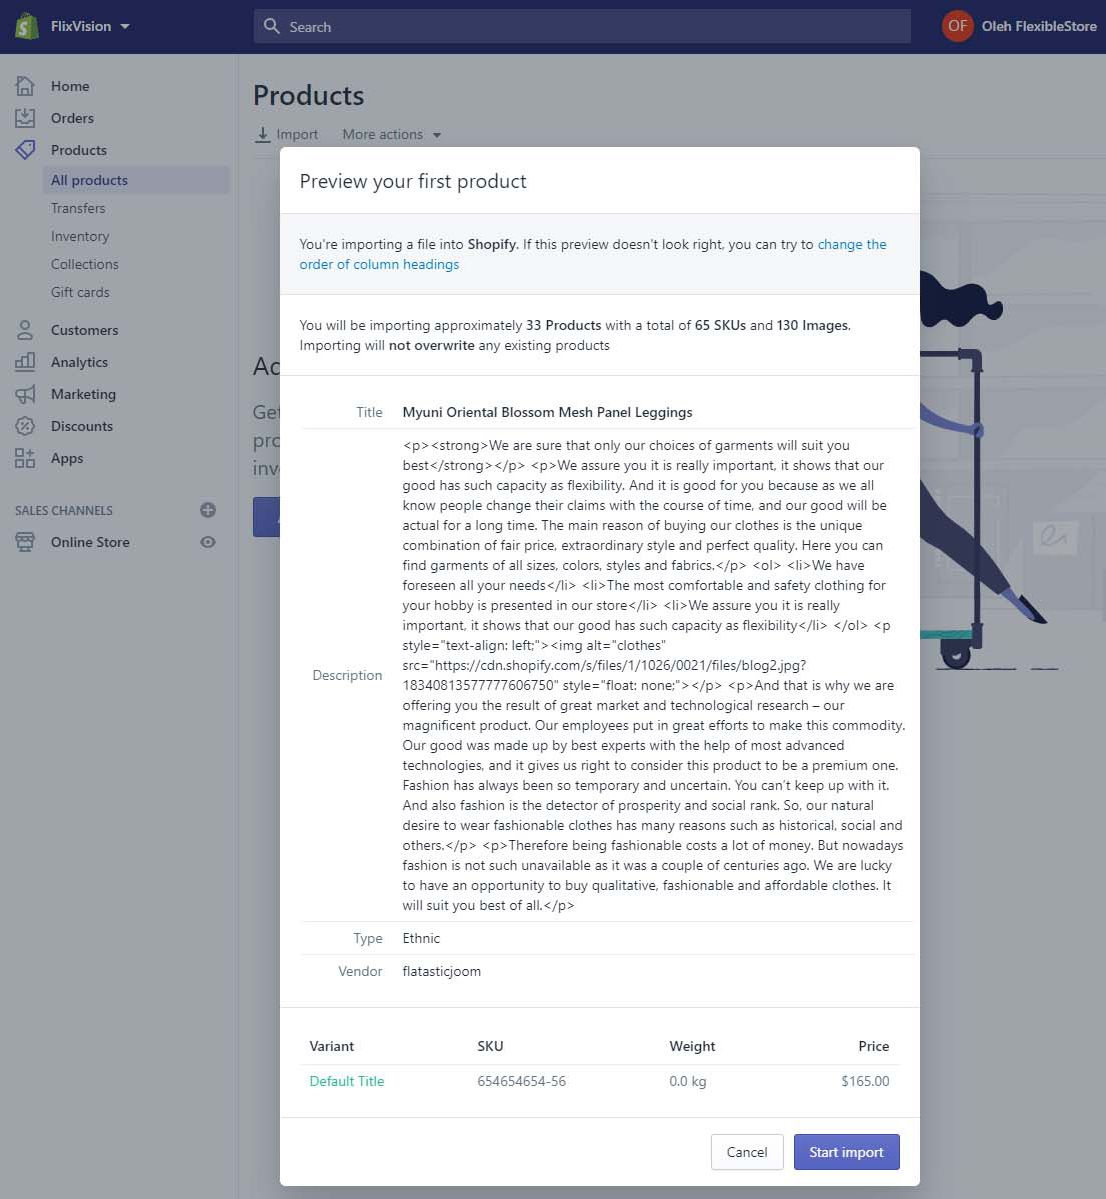The width and height of the screenshot is (1106, 1199).
Task: Click the Default Title variant link
Action: point(347,1081)
